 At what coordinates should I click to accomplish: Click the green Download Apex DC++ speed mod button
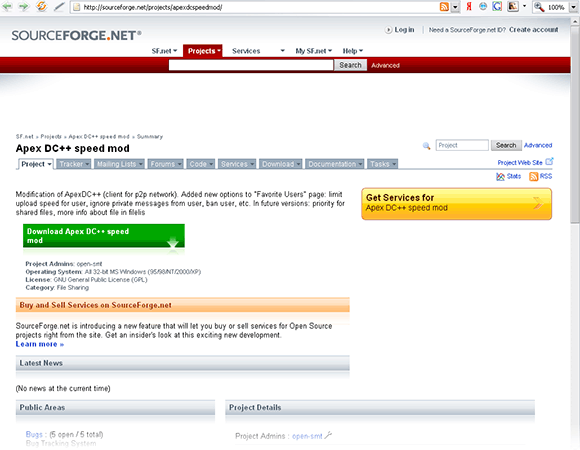point(104,236)
